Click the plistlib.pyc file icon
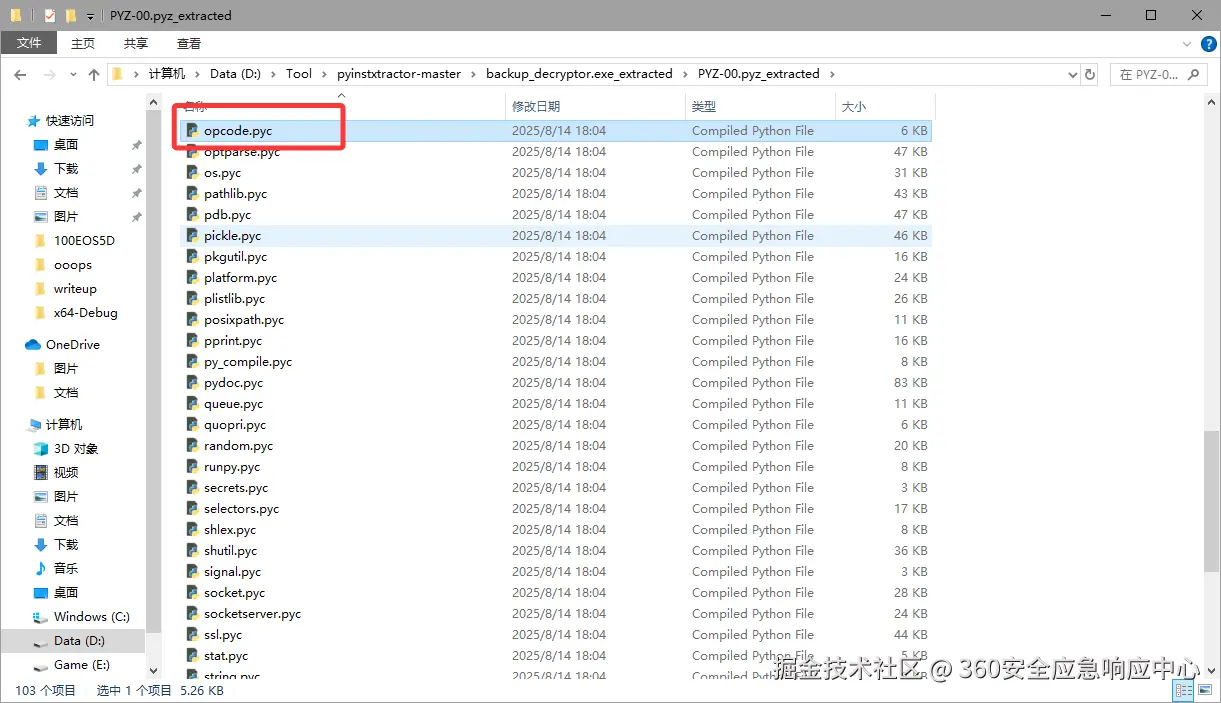This screenshot has height=703, width=1221. (x=192, y=299)
